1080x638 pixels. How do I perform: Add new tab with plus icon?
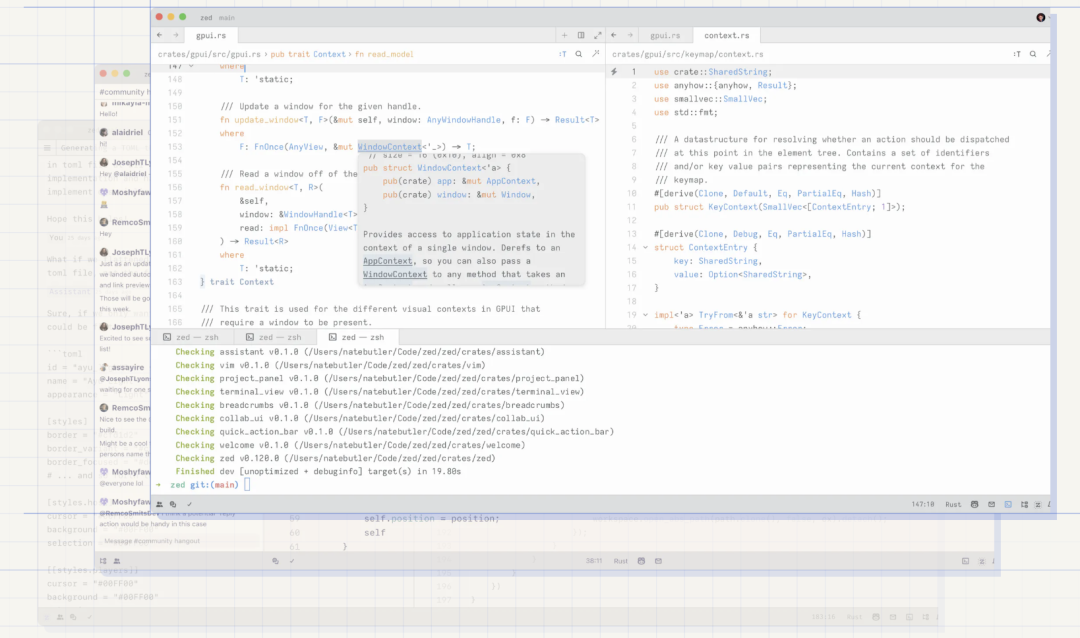point(564,35)
